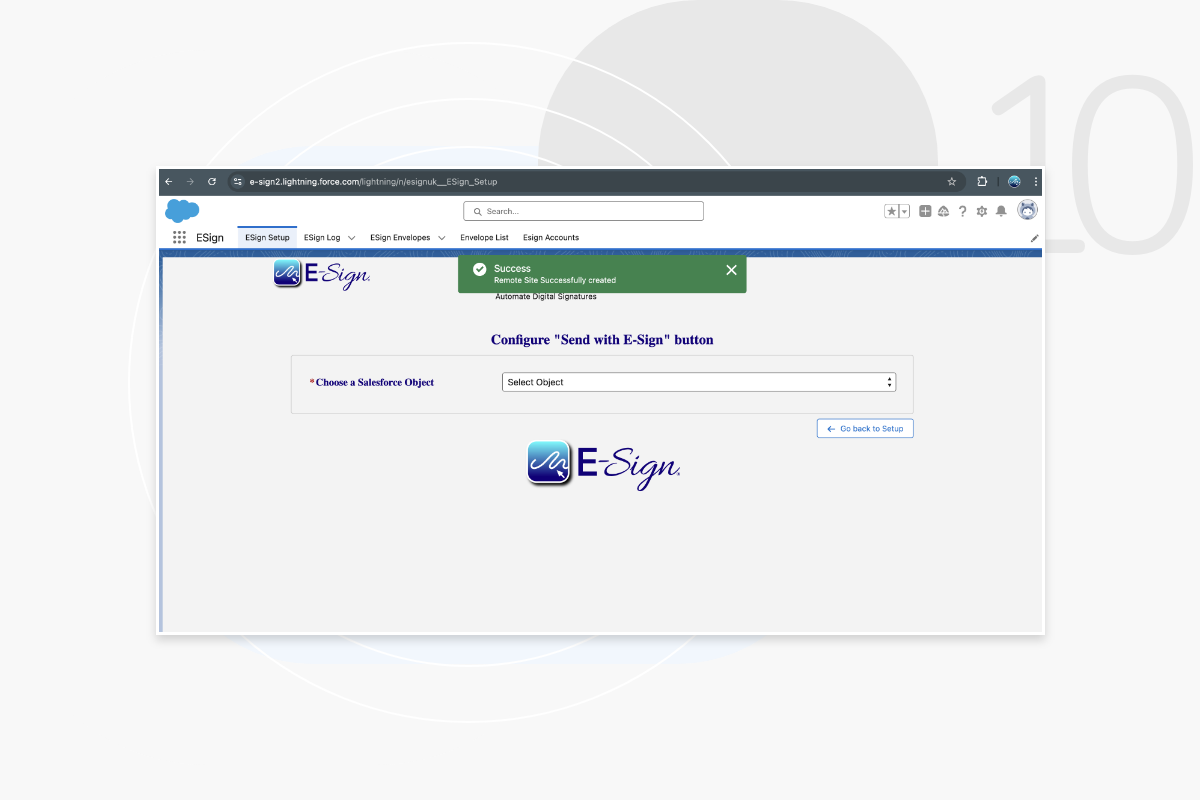
Task: Click the browser profile avatar
Action: (x=1014, y=182)
